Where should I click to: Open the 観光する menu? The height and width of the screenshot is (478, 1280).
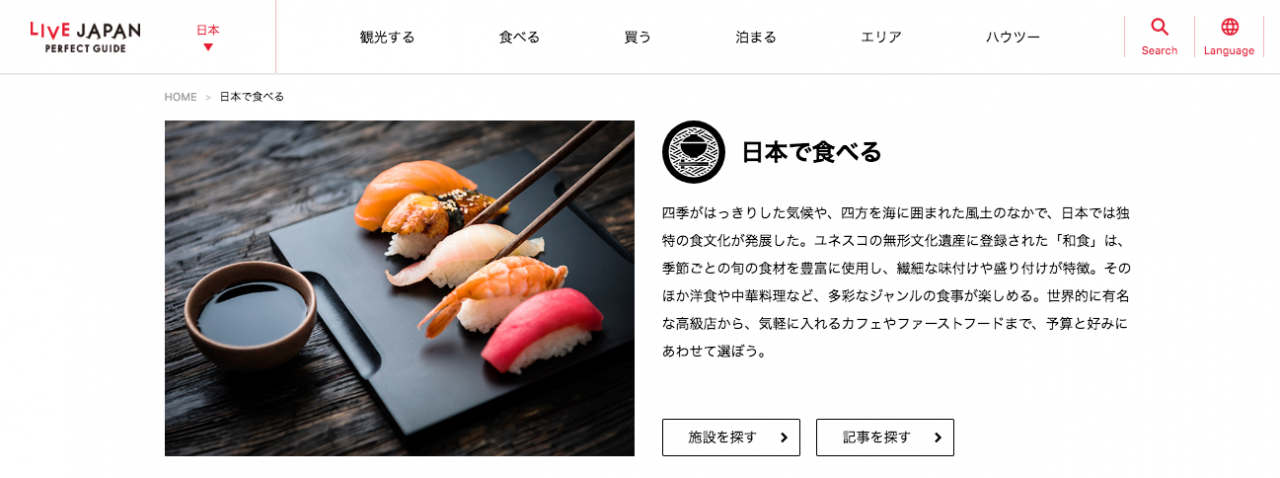(387, 37)
